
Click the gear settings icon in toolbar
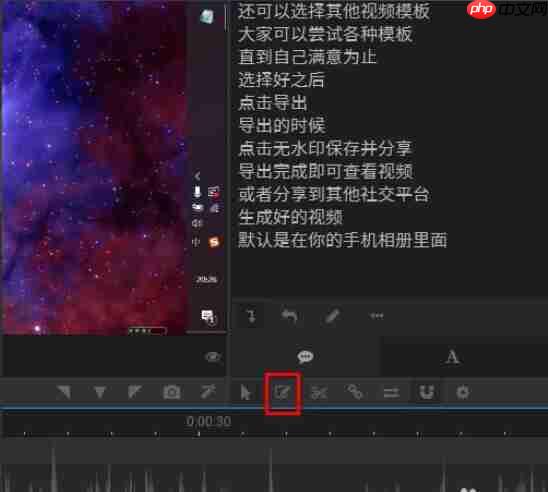coord(463,392)
